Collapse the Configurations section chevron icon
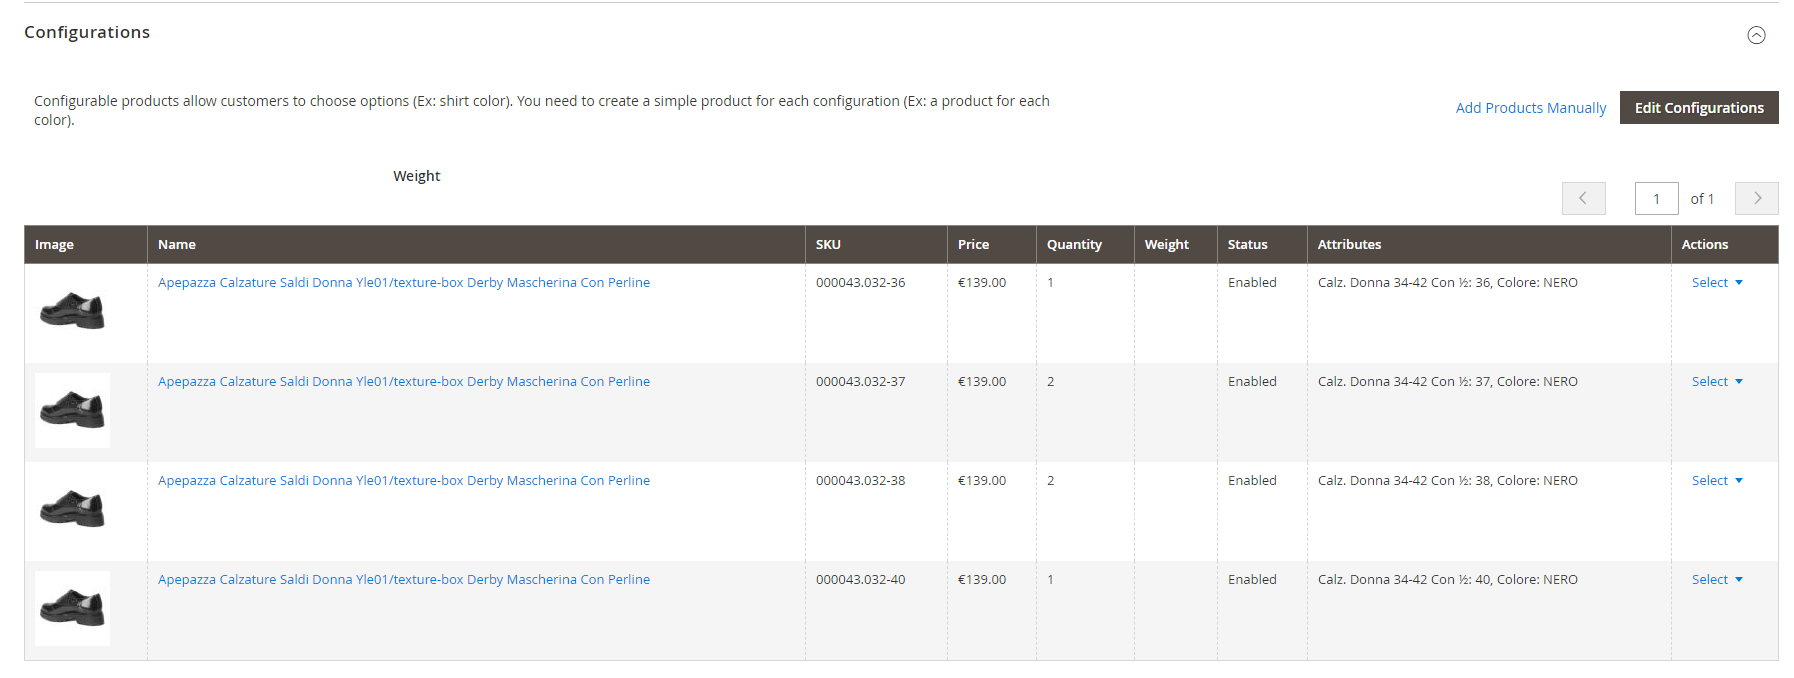This screenshot has width=1794, height=678. click(1756, 35)
